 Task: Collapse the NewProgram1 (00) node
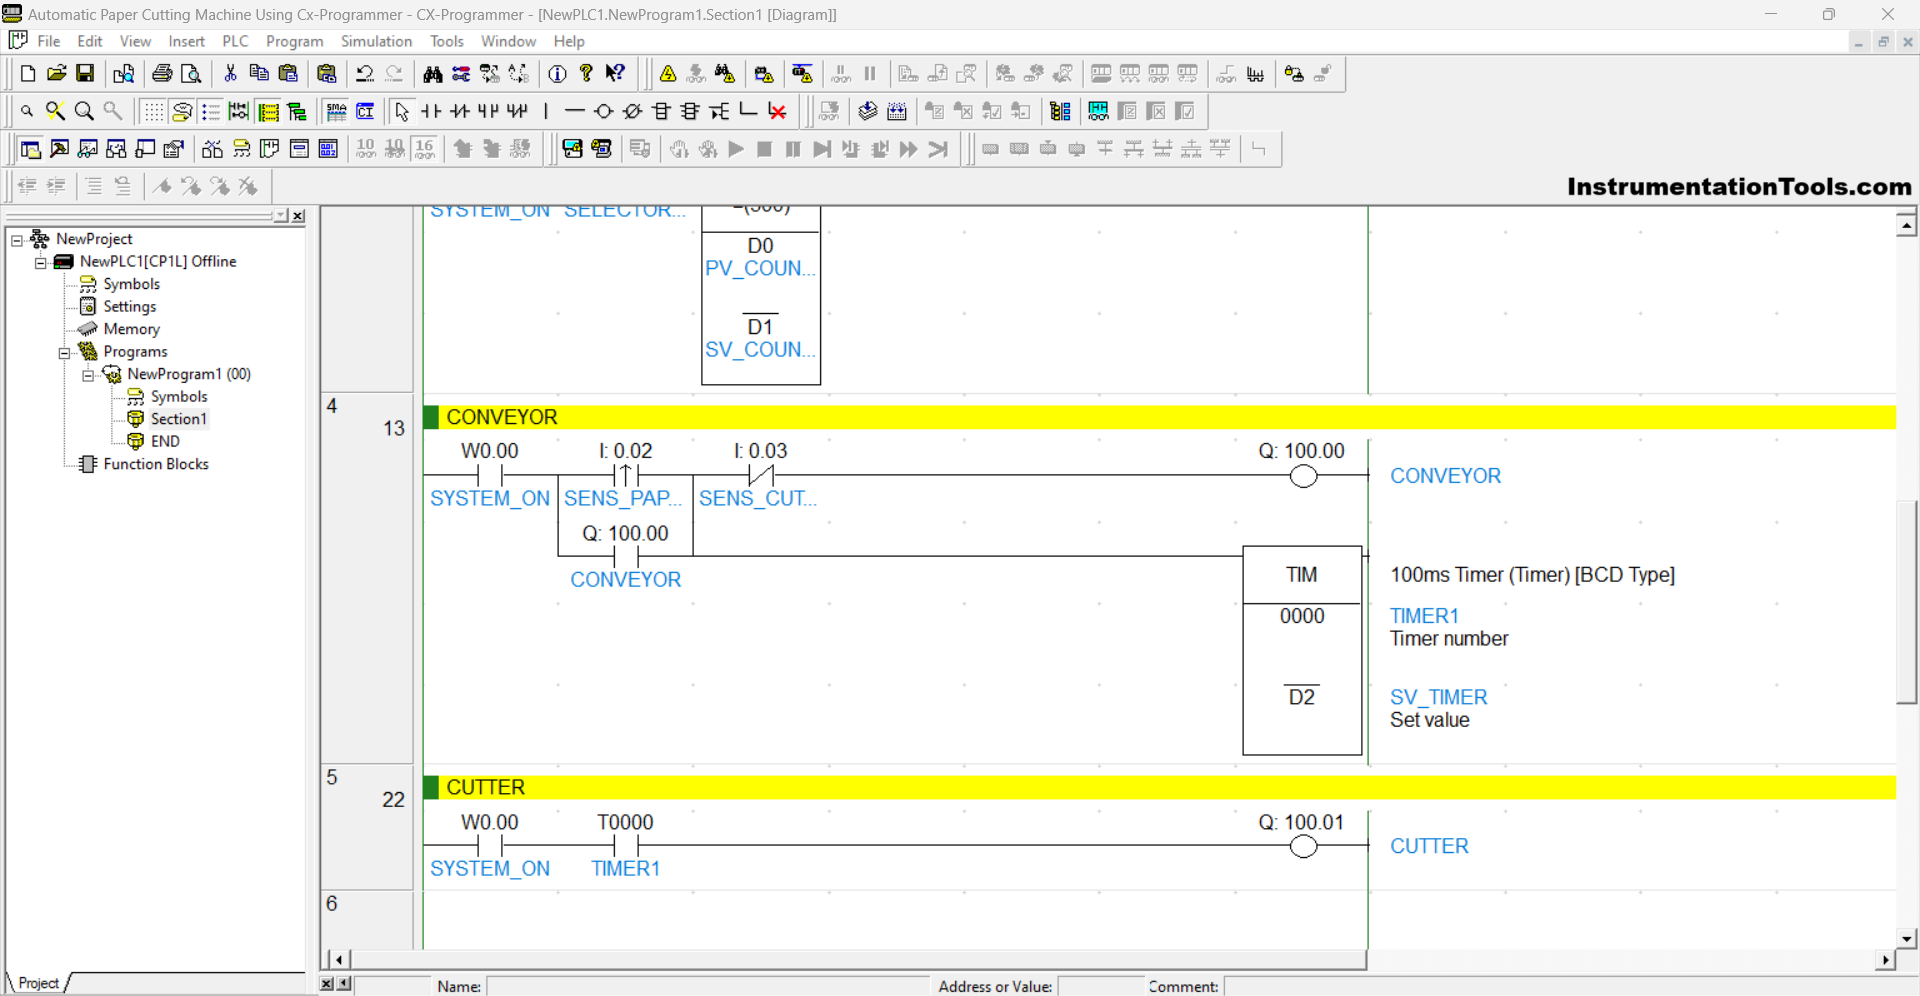click(88, 375)
